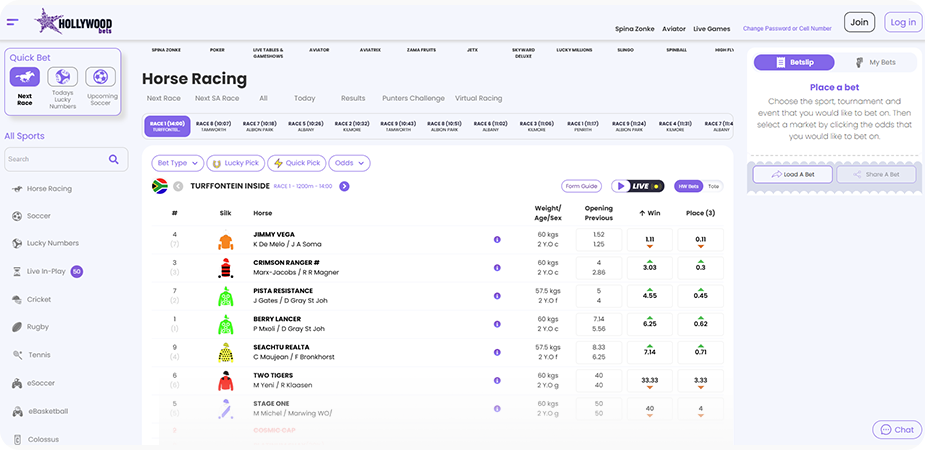Expand the Bet Type dropdown
Screen dimensions: 925x450
coord(178,163)
